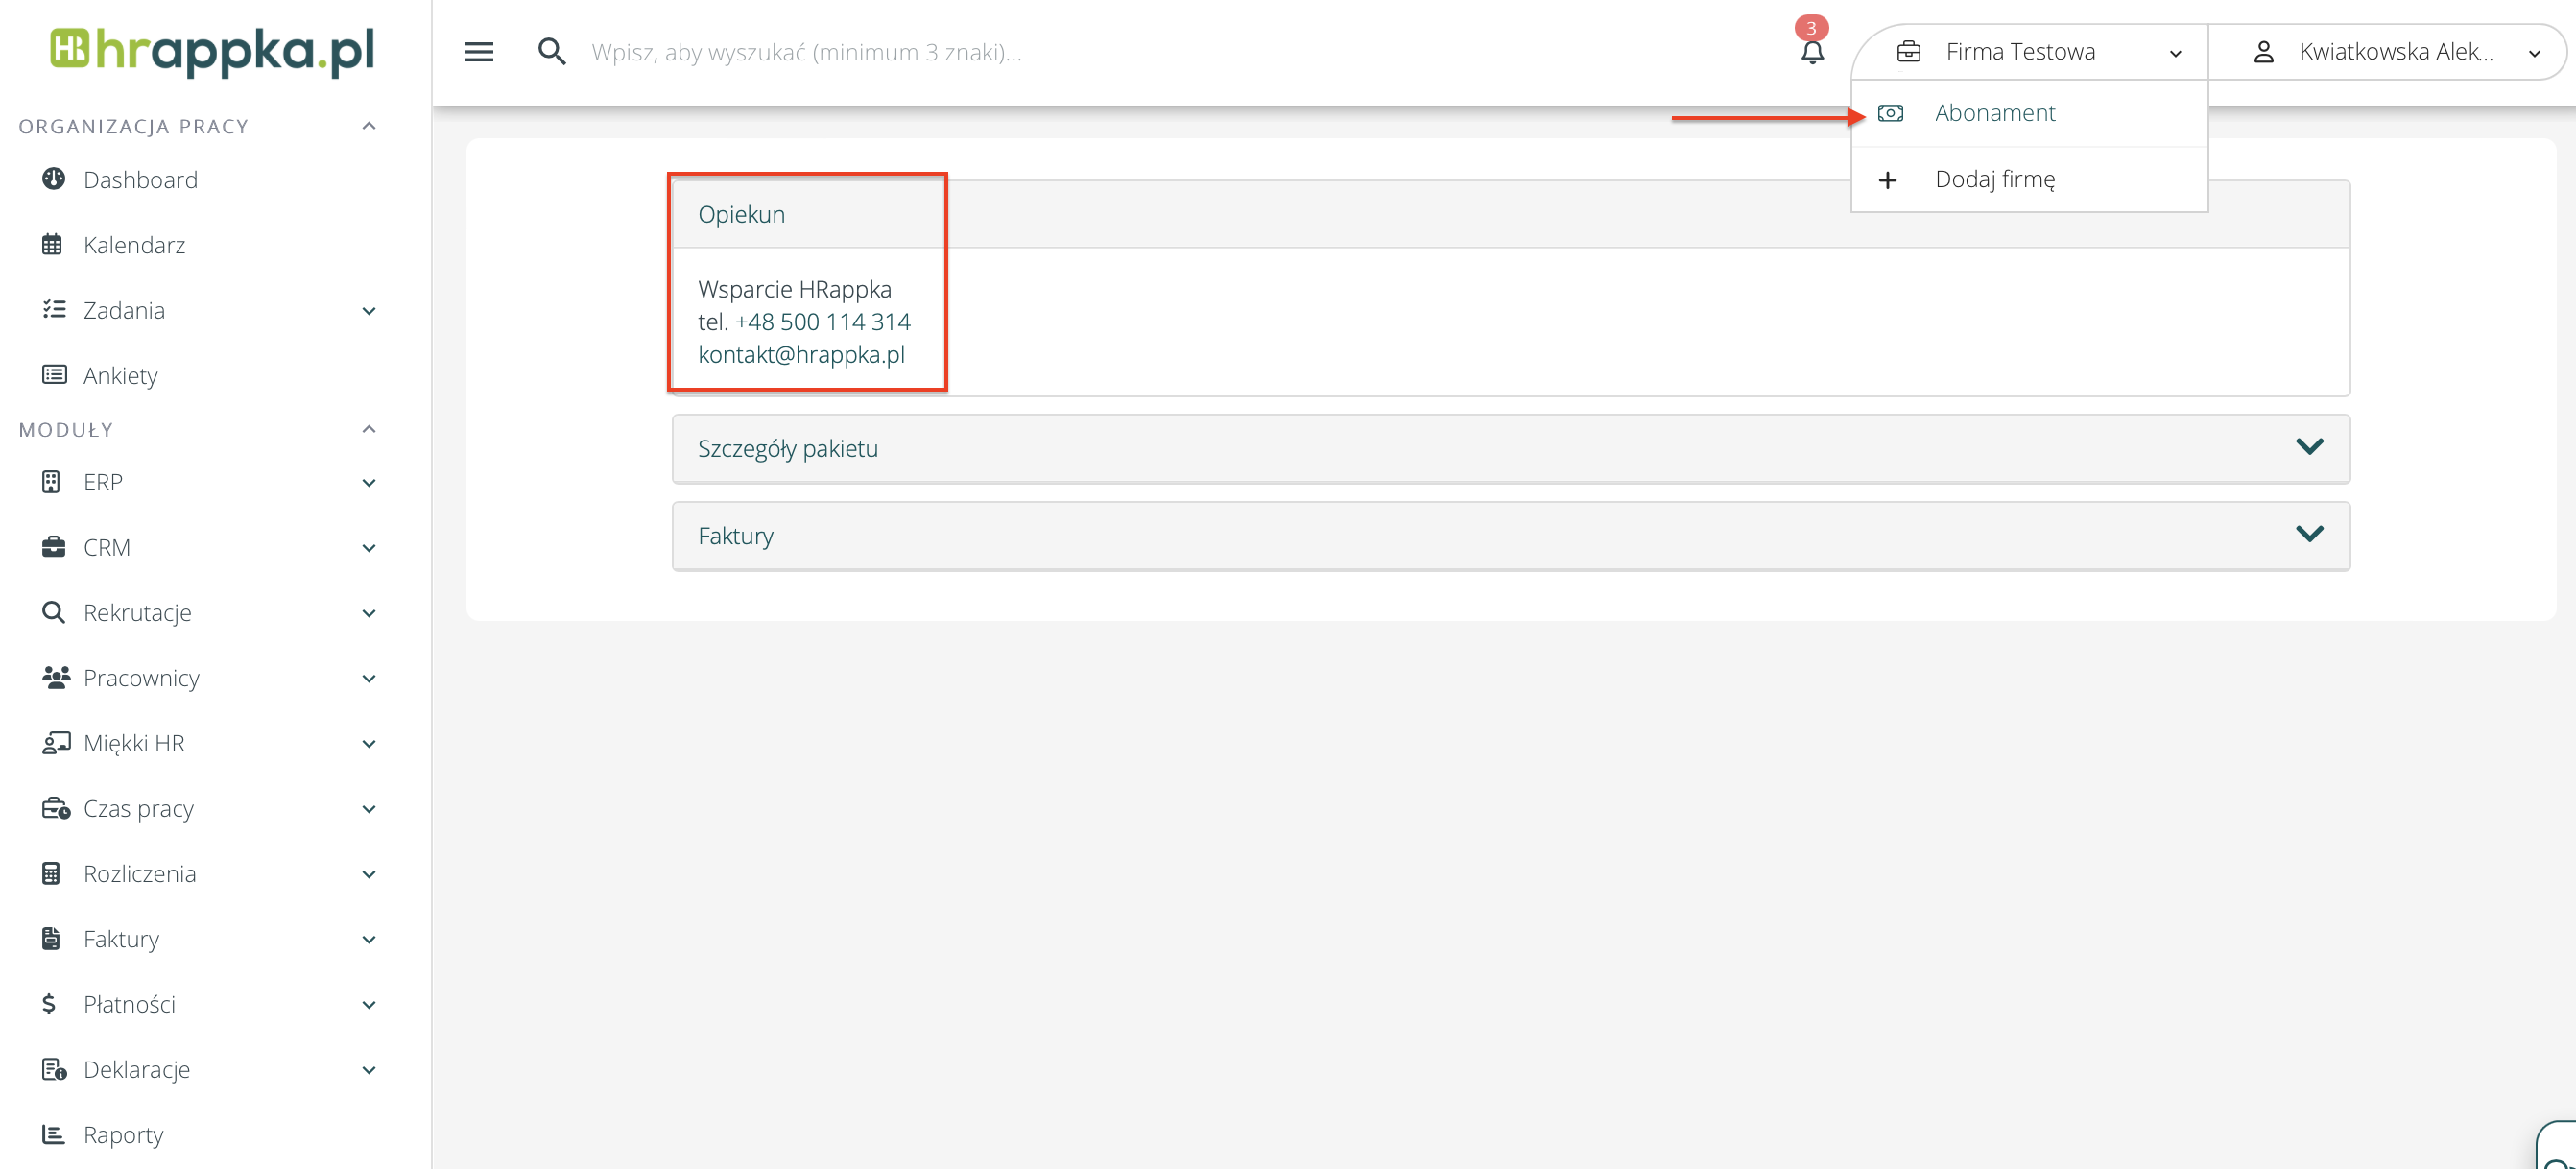2576x1169 pixels.
Task: Choose Dodaj firmę menu entry
Action: pos(1994,179)
